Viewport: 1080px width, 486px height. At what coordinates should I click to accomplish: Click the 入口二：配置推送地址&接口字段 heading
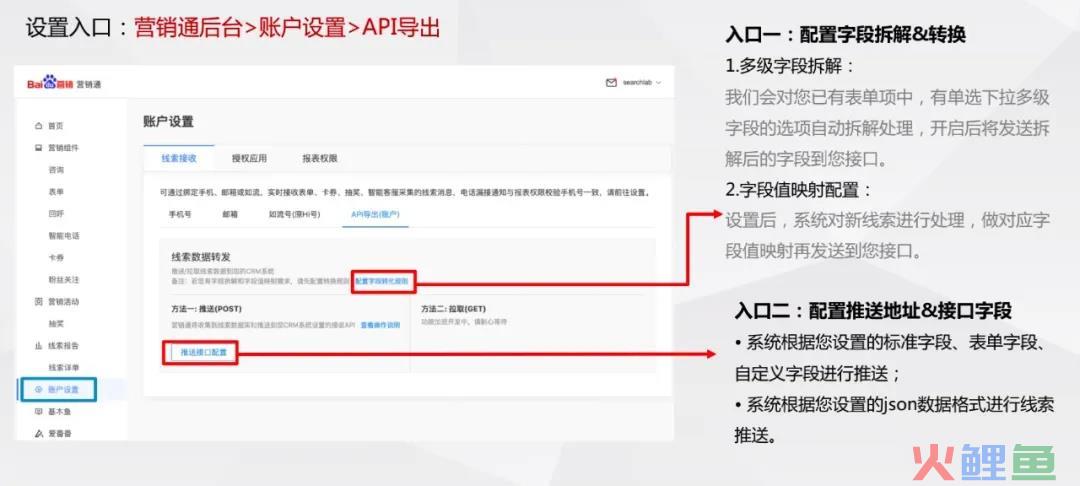(x=873, y=310)
